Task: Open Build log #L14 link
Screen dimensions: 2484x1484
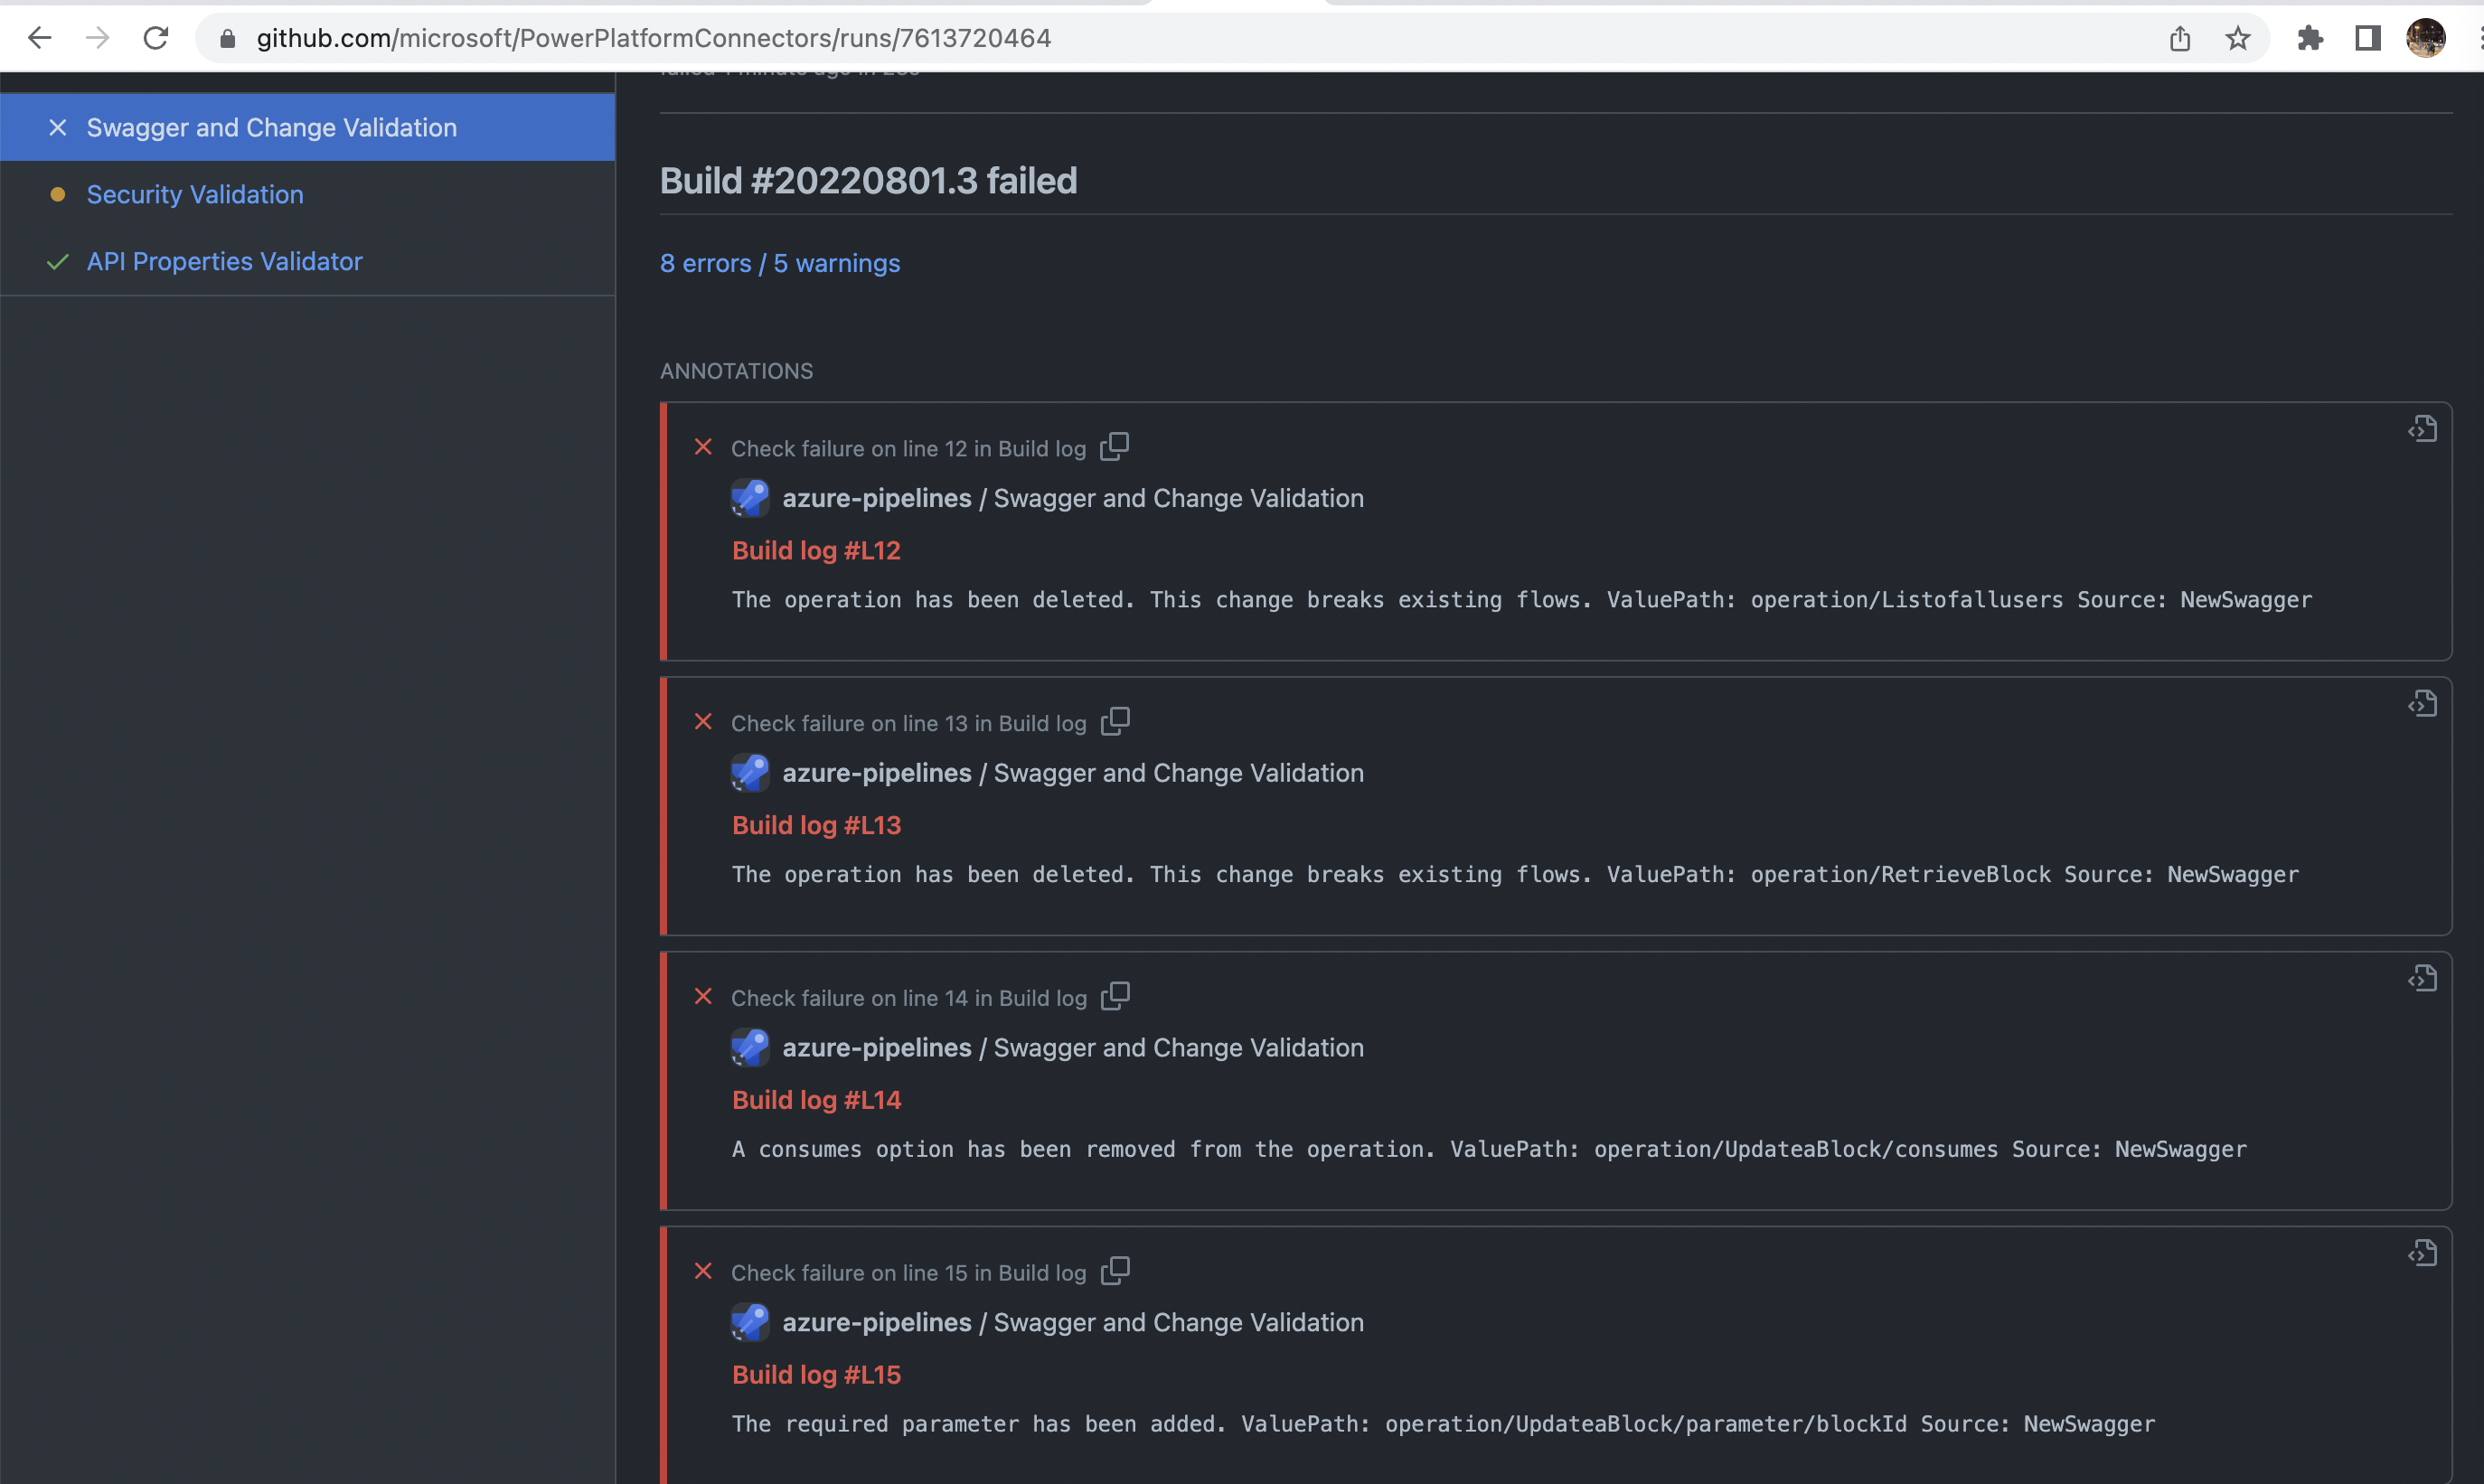Action: [x=816, y=1100]
